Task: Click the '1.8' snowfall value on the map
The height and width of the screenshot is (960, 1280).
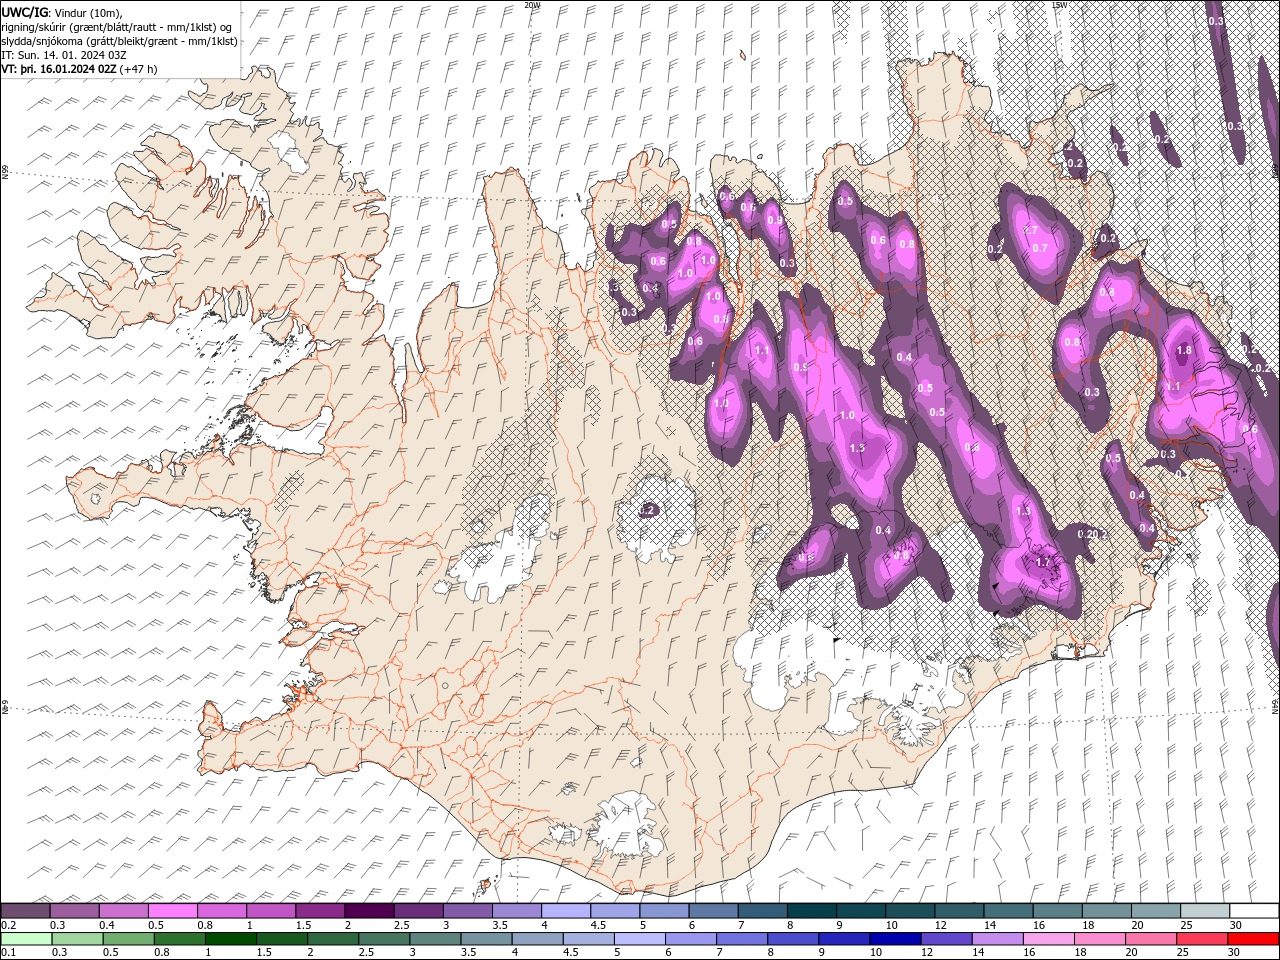Action: 1185,351
